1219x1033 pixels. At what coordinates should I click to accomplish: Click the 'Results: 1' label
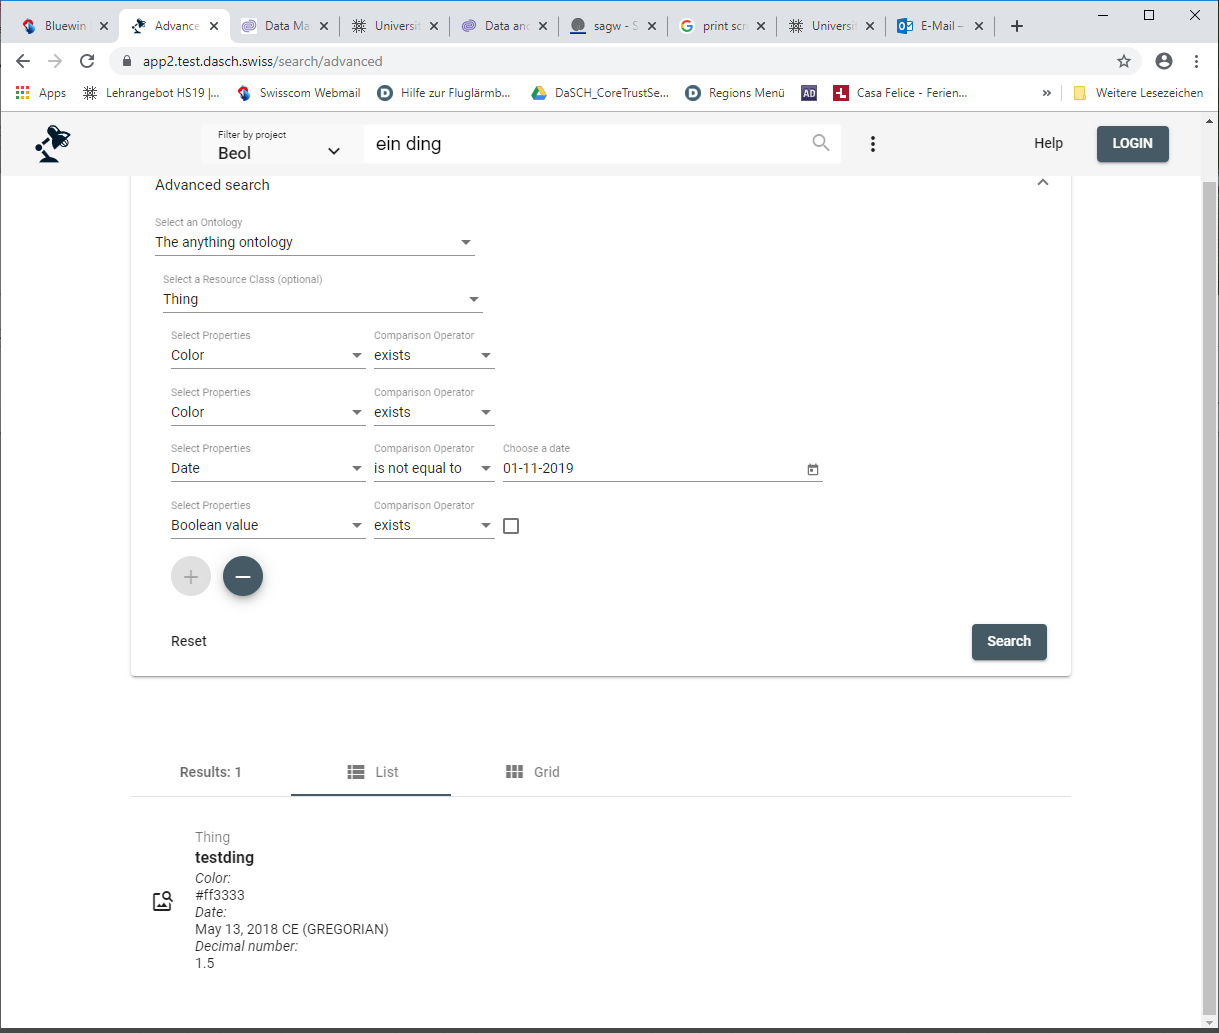(x=211, y=772)
